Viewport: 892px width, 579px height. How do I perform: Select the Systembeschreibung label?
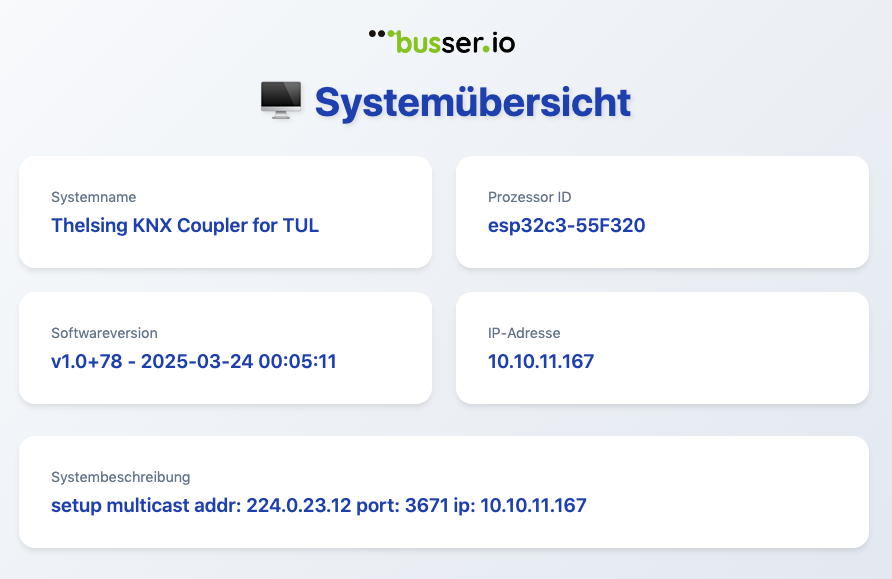[x=121, y=477]
